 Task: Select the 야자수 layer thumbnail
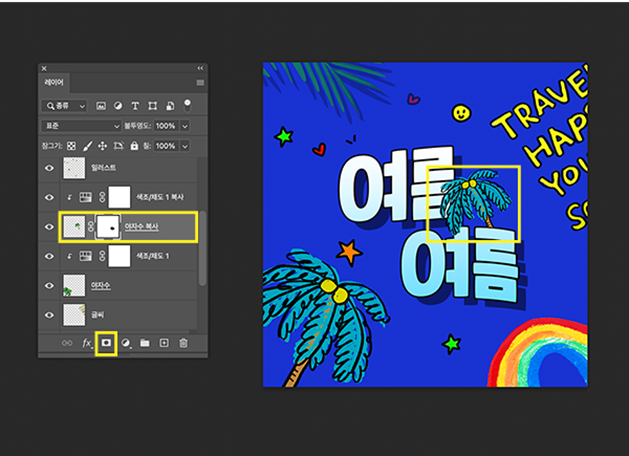click(x=74, y=286)
